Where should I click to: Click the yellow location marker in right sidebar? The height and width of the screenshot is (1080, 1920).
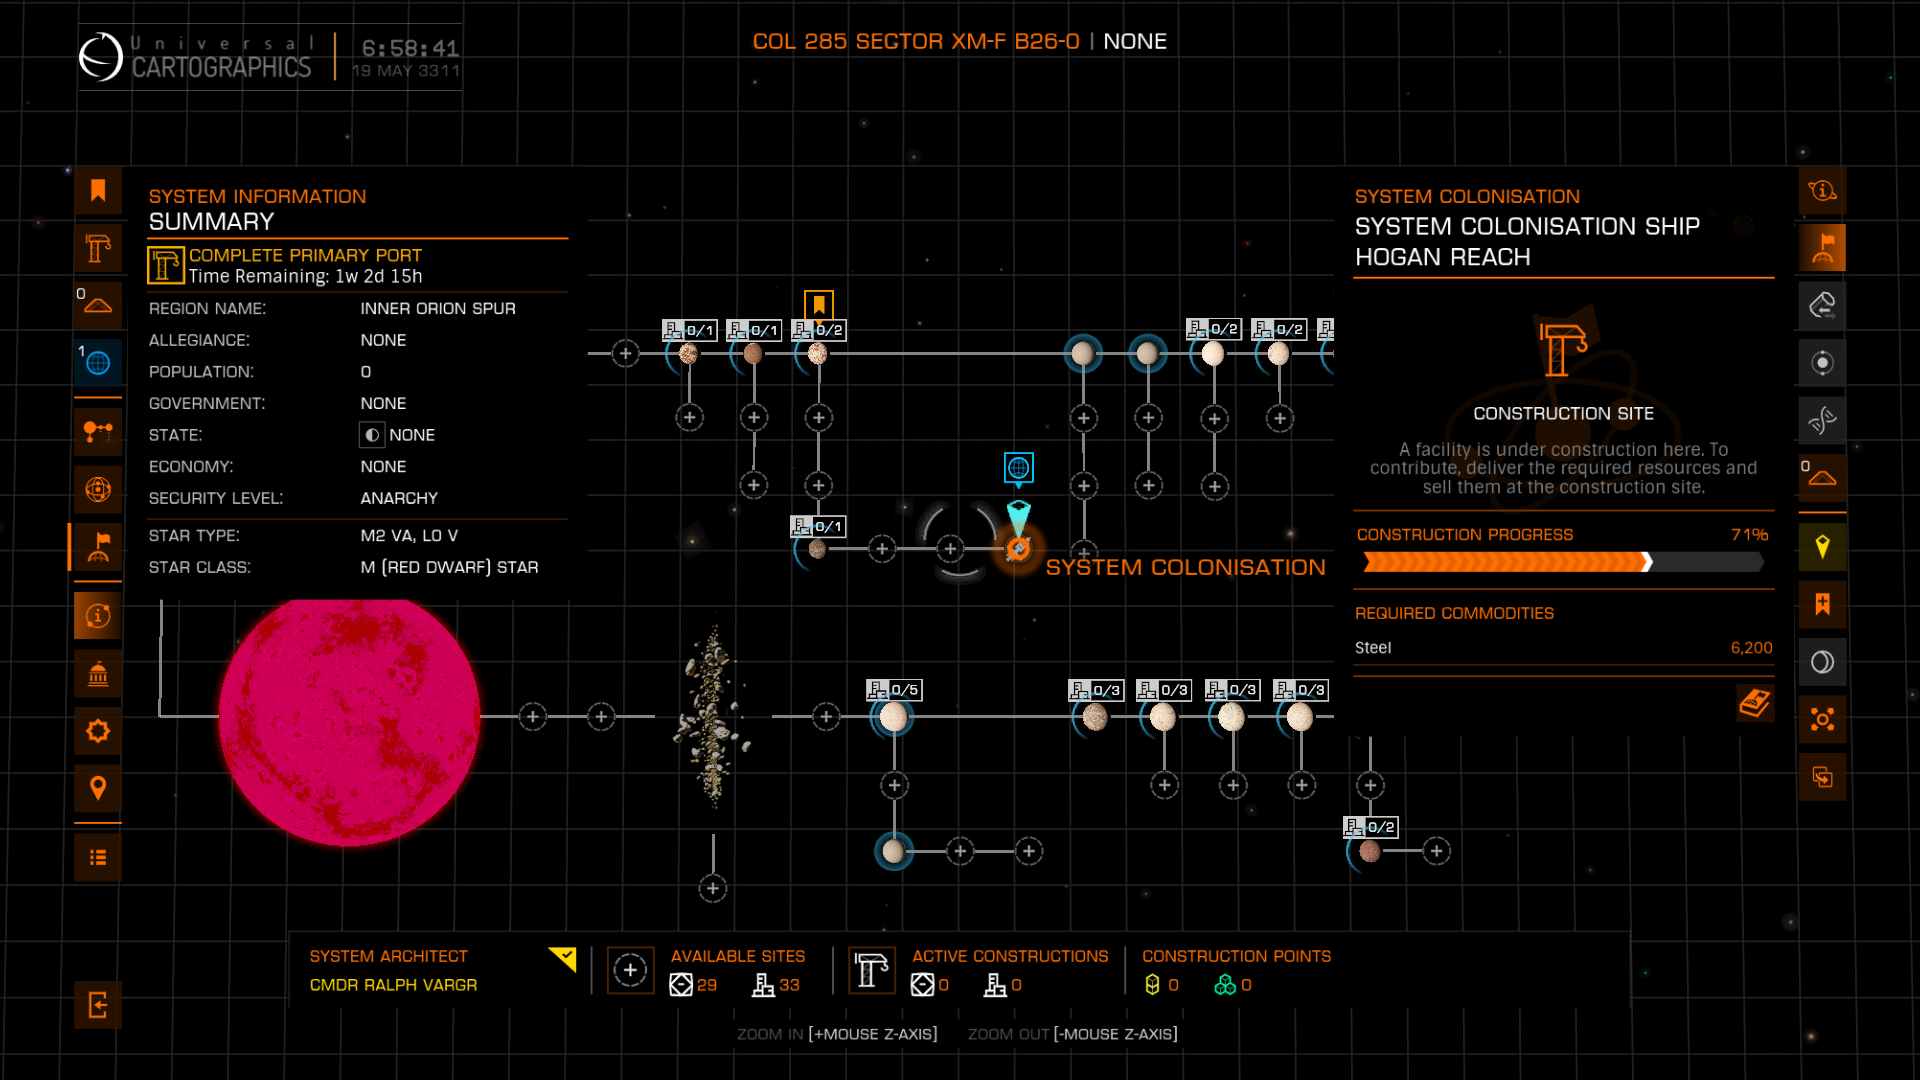(1822, 547)
